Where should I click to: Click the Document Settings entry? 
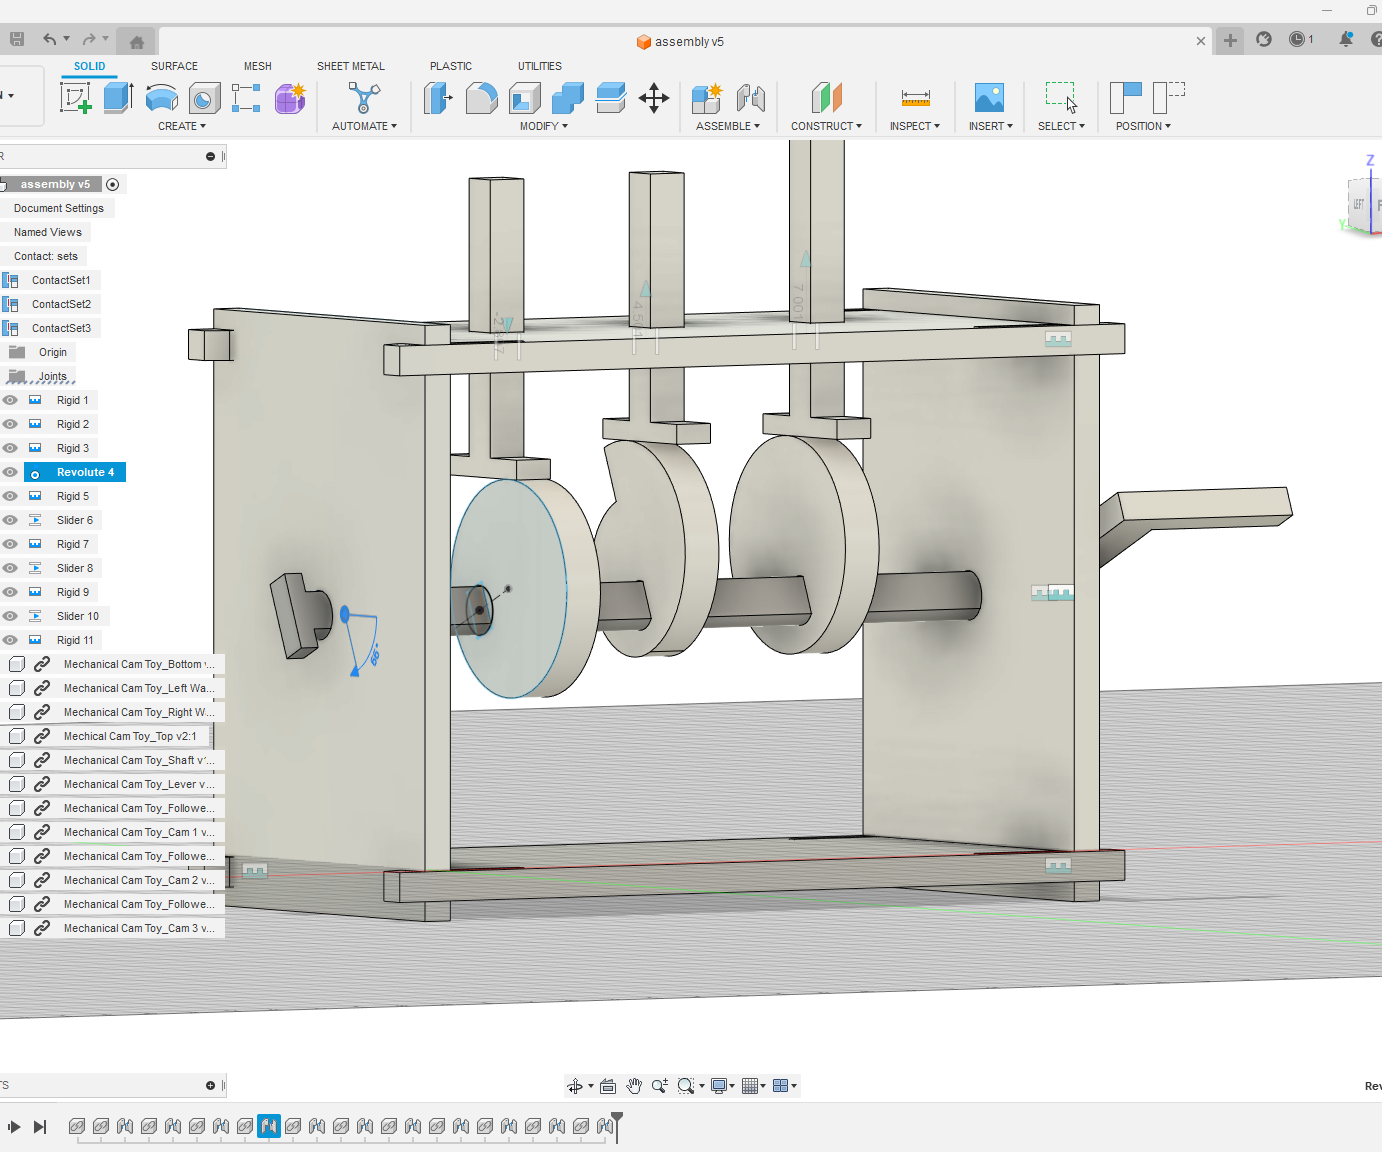(x=59, y=208)
